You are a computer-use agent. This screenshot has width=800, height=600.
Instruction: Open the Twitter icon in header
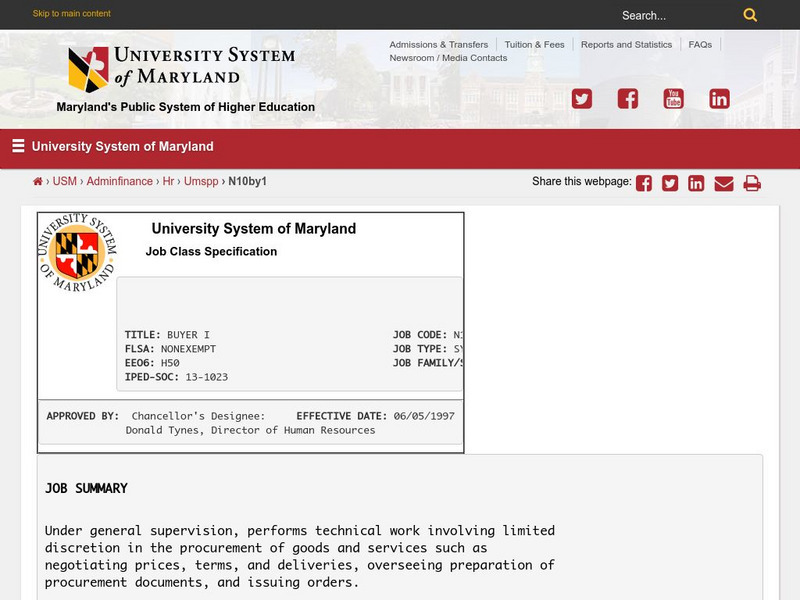coord(581,98)
